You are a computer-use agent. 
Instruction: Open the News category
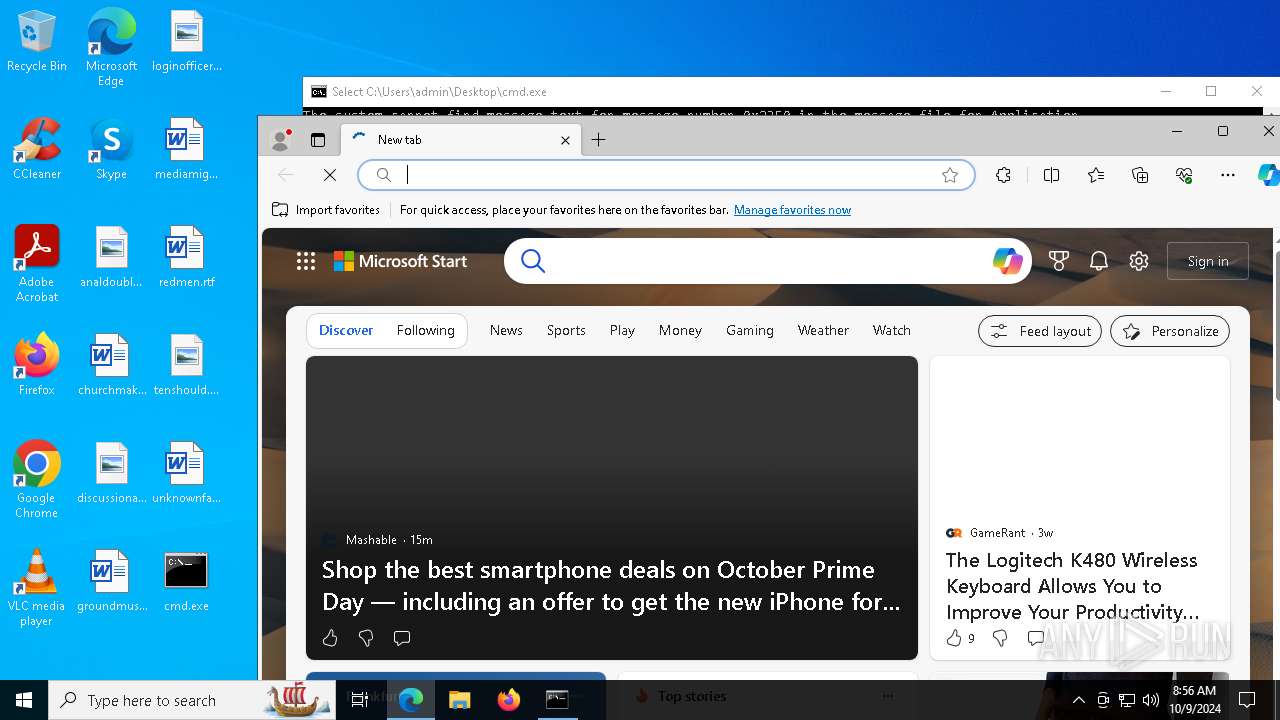pyautogui.click(x=506, y=330)
